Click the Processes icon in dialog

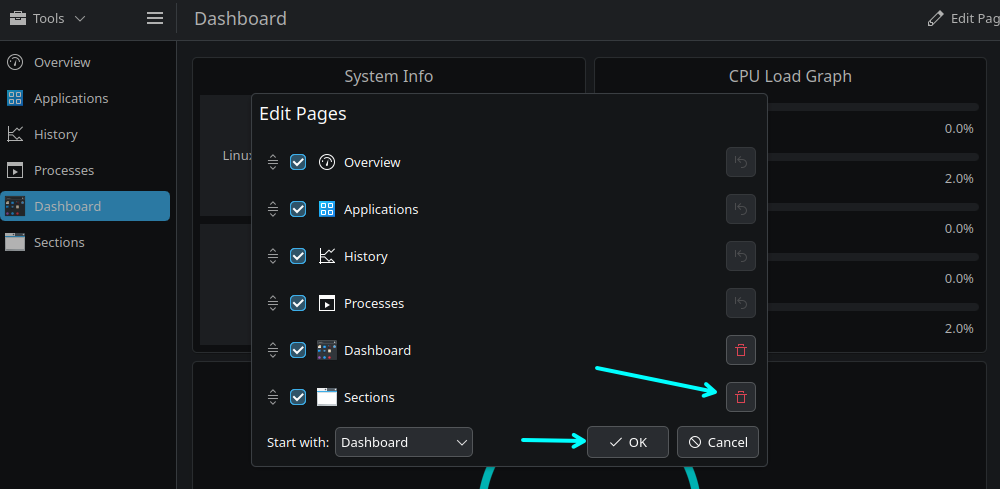click(327, 303)
